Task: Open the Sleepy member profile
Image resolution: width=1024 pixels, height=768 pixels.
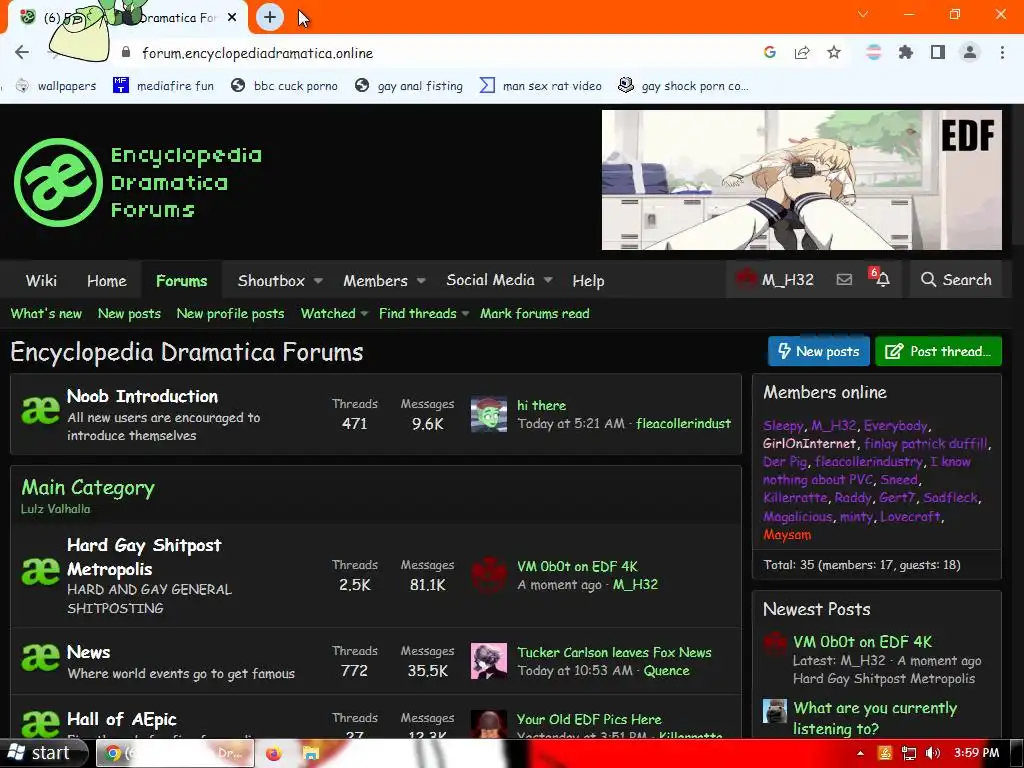Action: 783,426
